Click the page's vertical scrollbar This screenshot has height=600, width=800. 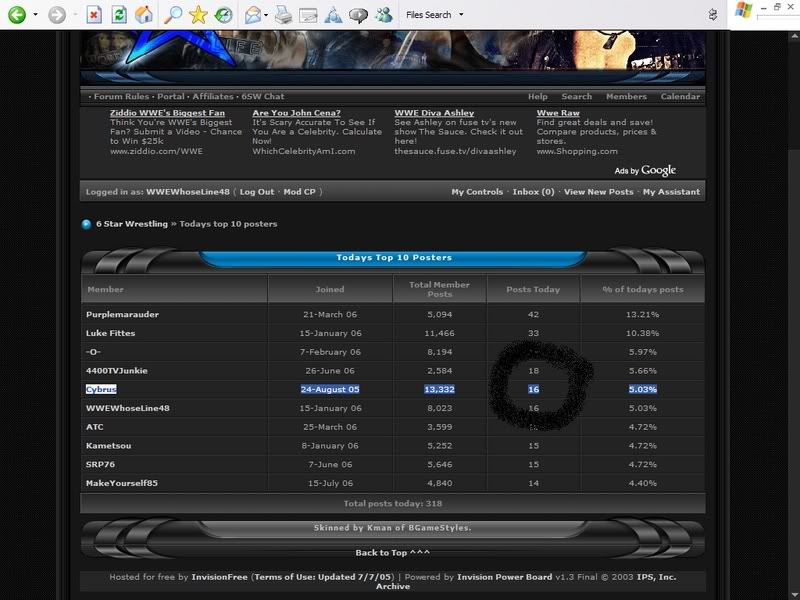793,300
